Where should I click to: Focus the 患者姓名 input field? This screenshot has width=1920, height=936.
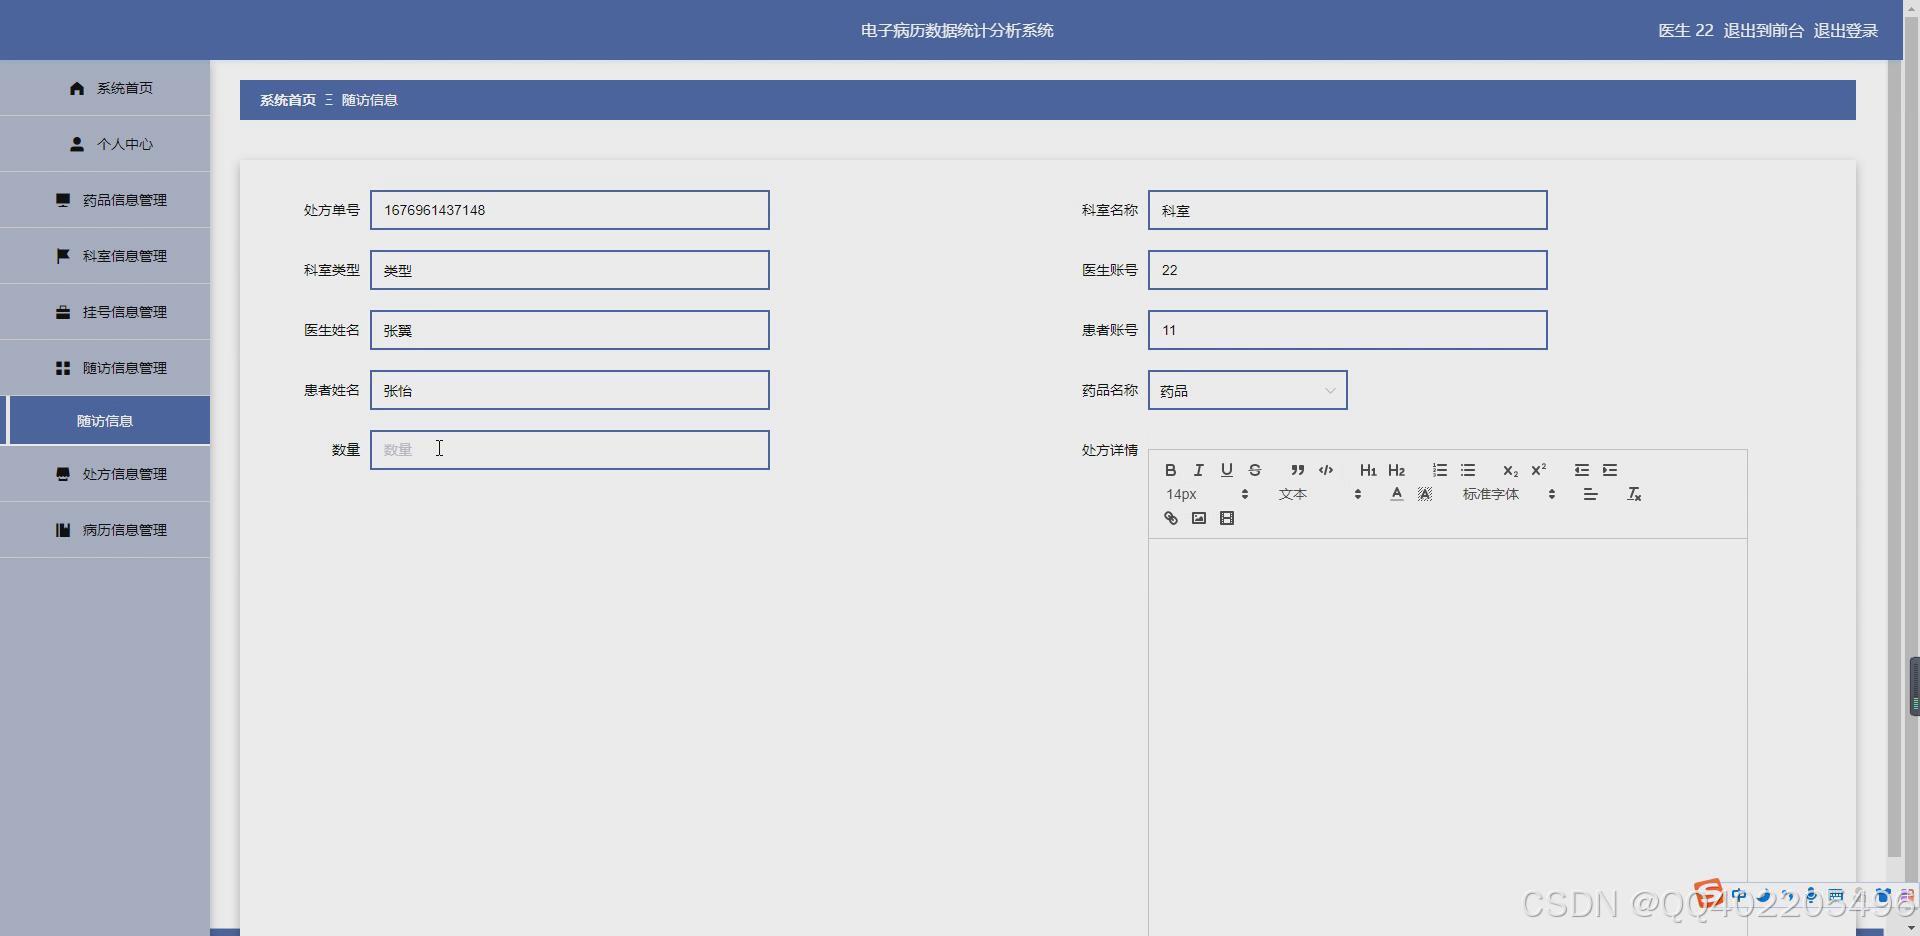click(x=570, y=390)
